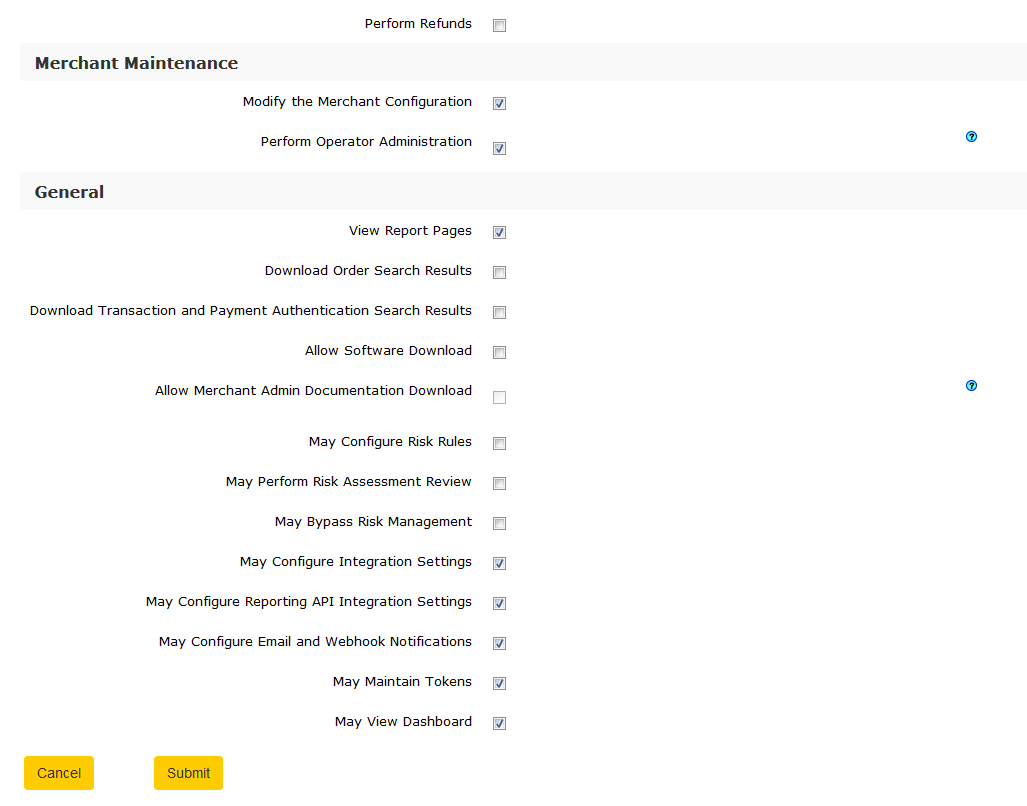This screenshot has width=1027, height=806.
Task: Uncheck May Configure Email and Webhook Notifications
Action: tap(499, 644)
